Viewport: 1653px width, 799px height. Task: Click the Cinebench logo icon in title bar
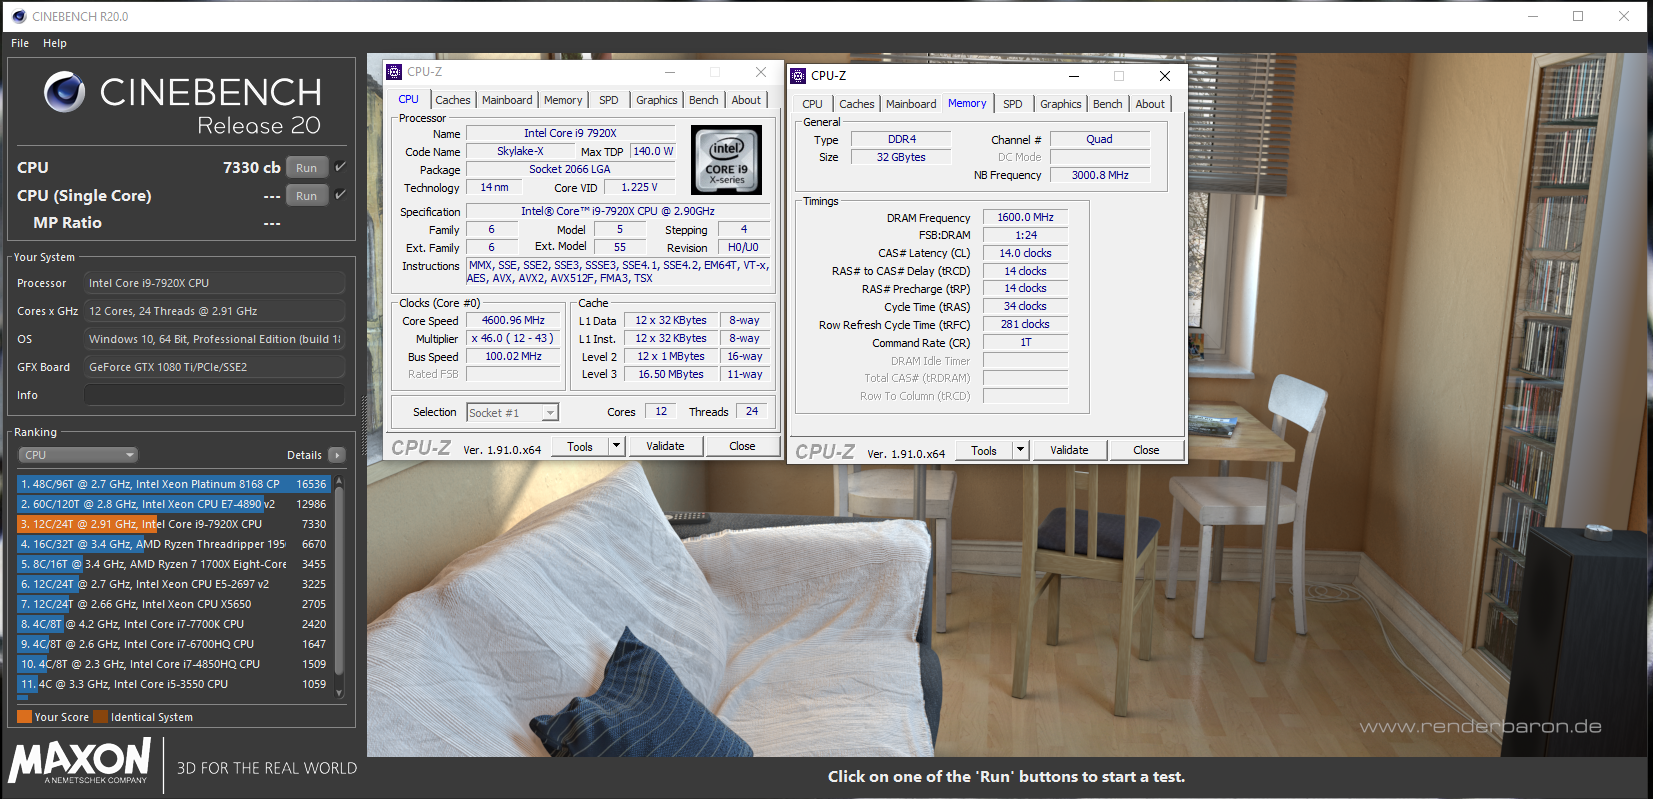[18, 16]
